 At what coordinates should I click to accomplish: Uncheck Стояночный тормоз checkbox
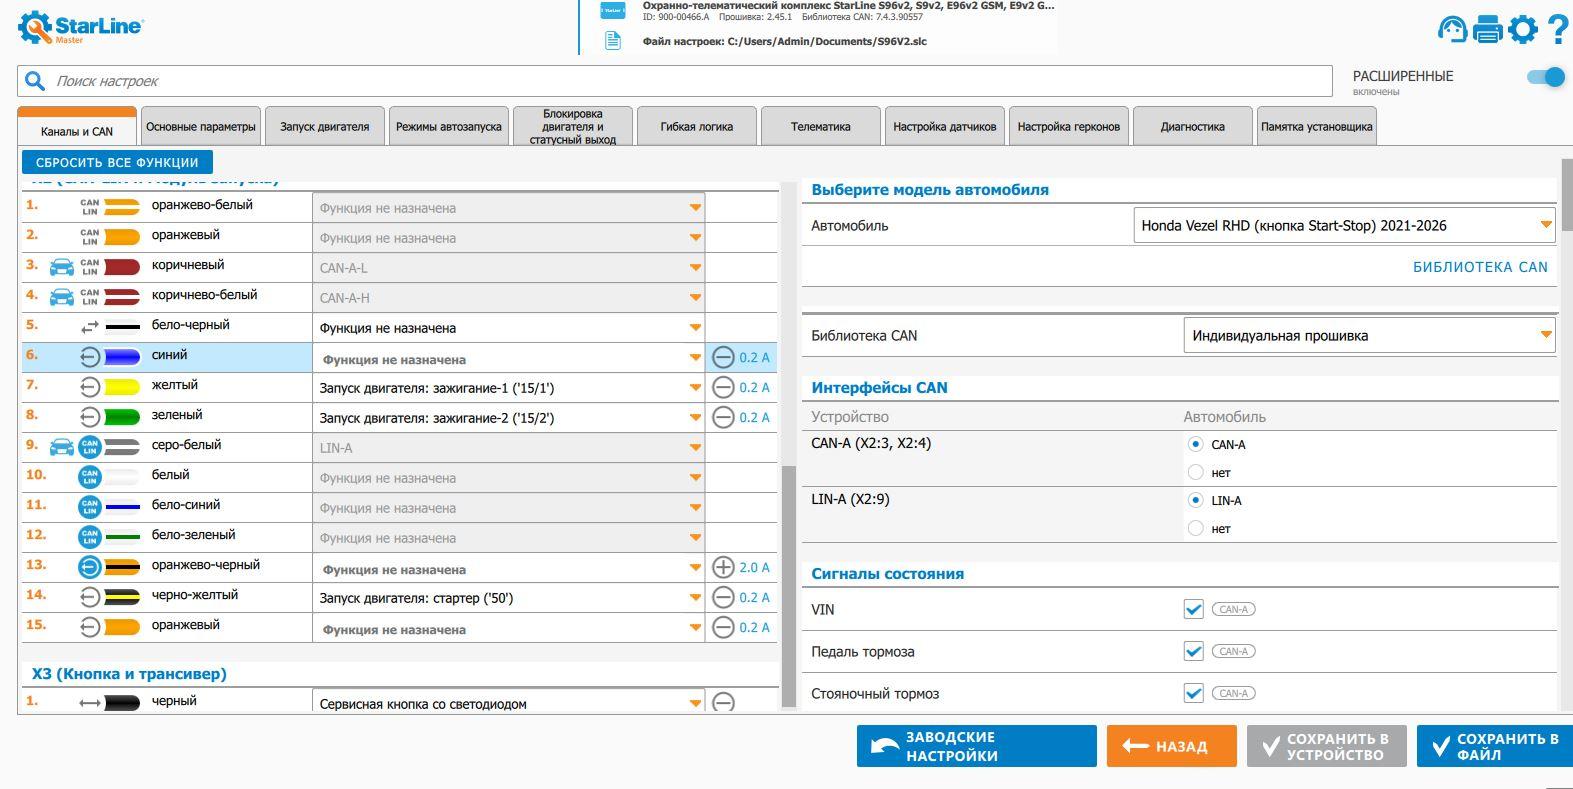pyautogui.click(x=1193, y=693)
